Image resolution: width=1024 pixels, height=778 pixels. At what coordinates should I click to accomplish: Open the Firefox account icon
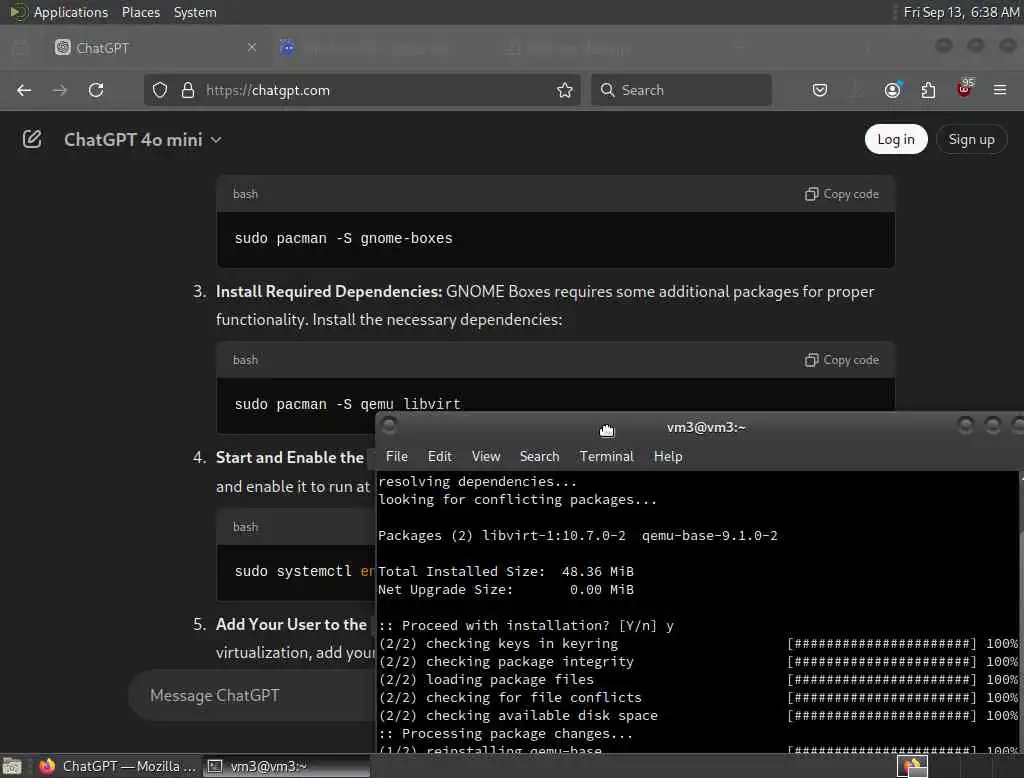[892, 90]
